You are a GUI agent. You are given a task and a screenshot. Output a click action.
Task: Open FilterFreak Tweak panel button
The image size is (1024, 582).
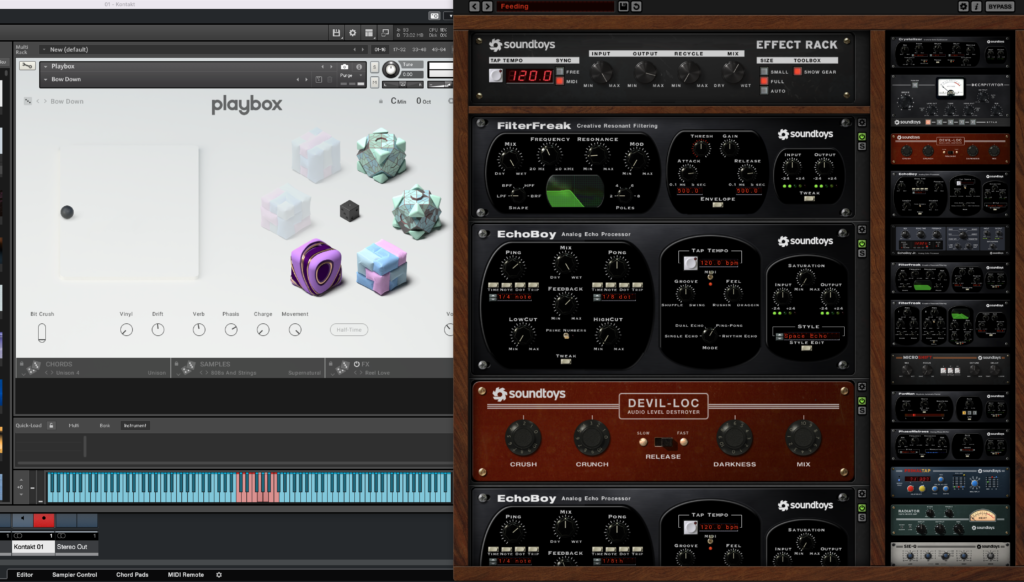(x=809, y=199)
